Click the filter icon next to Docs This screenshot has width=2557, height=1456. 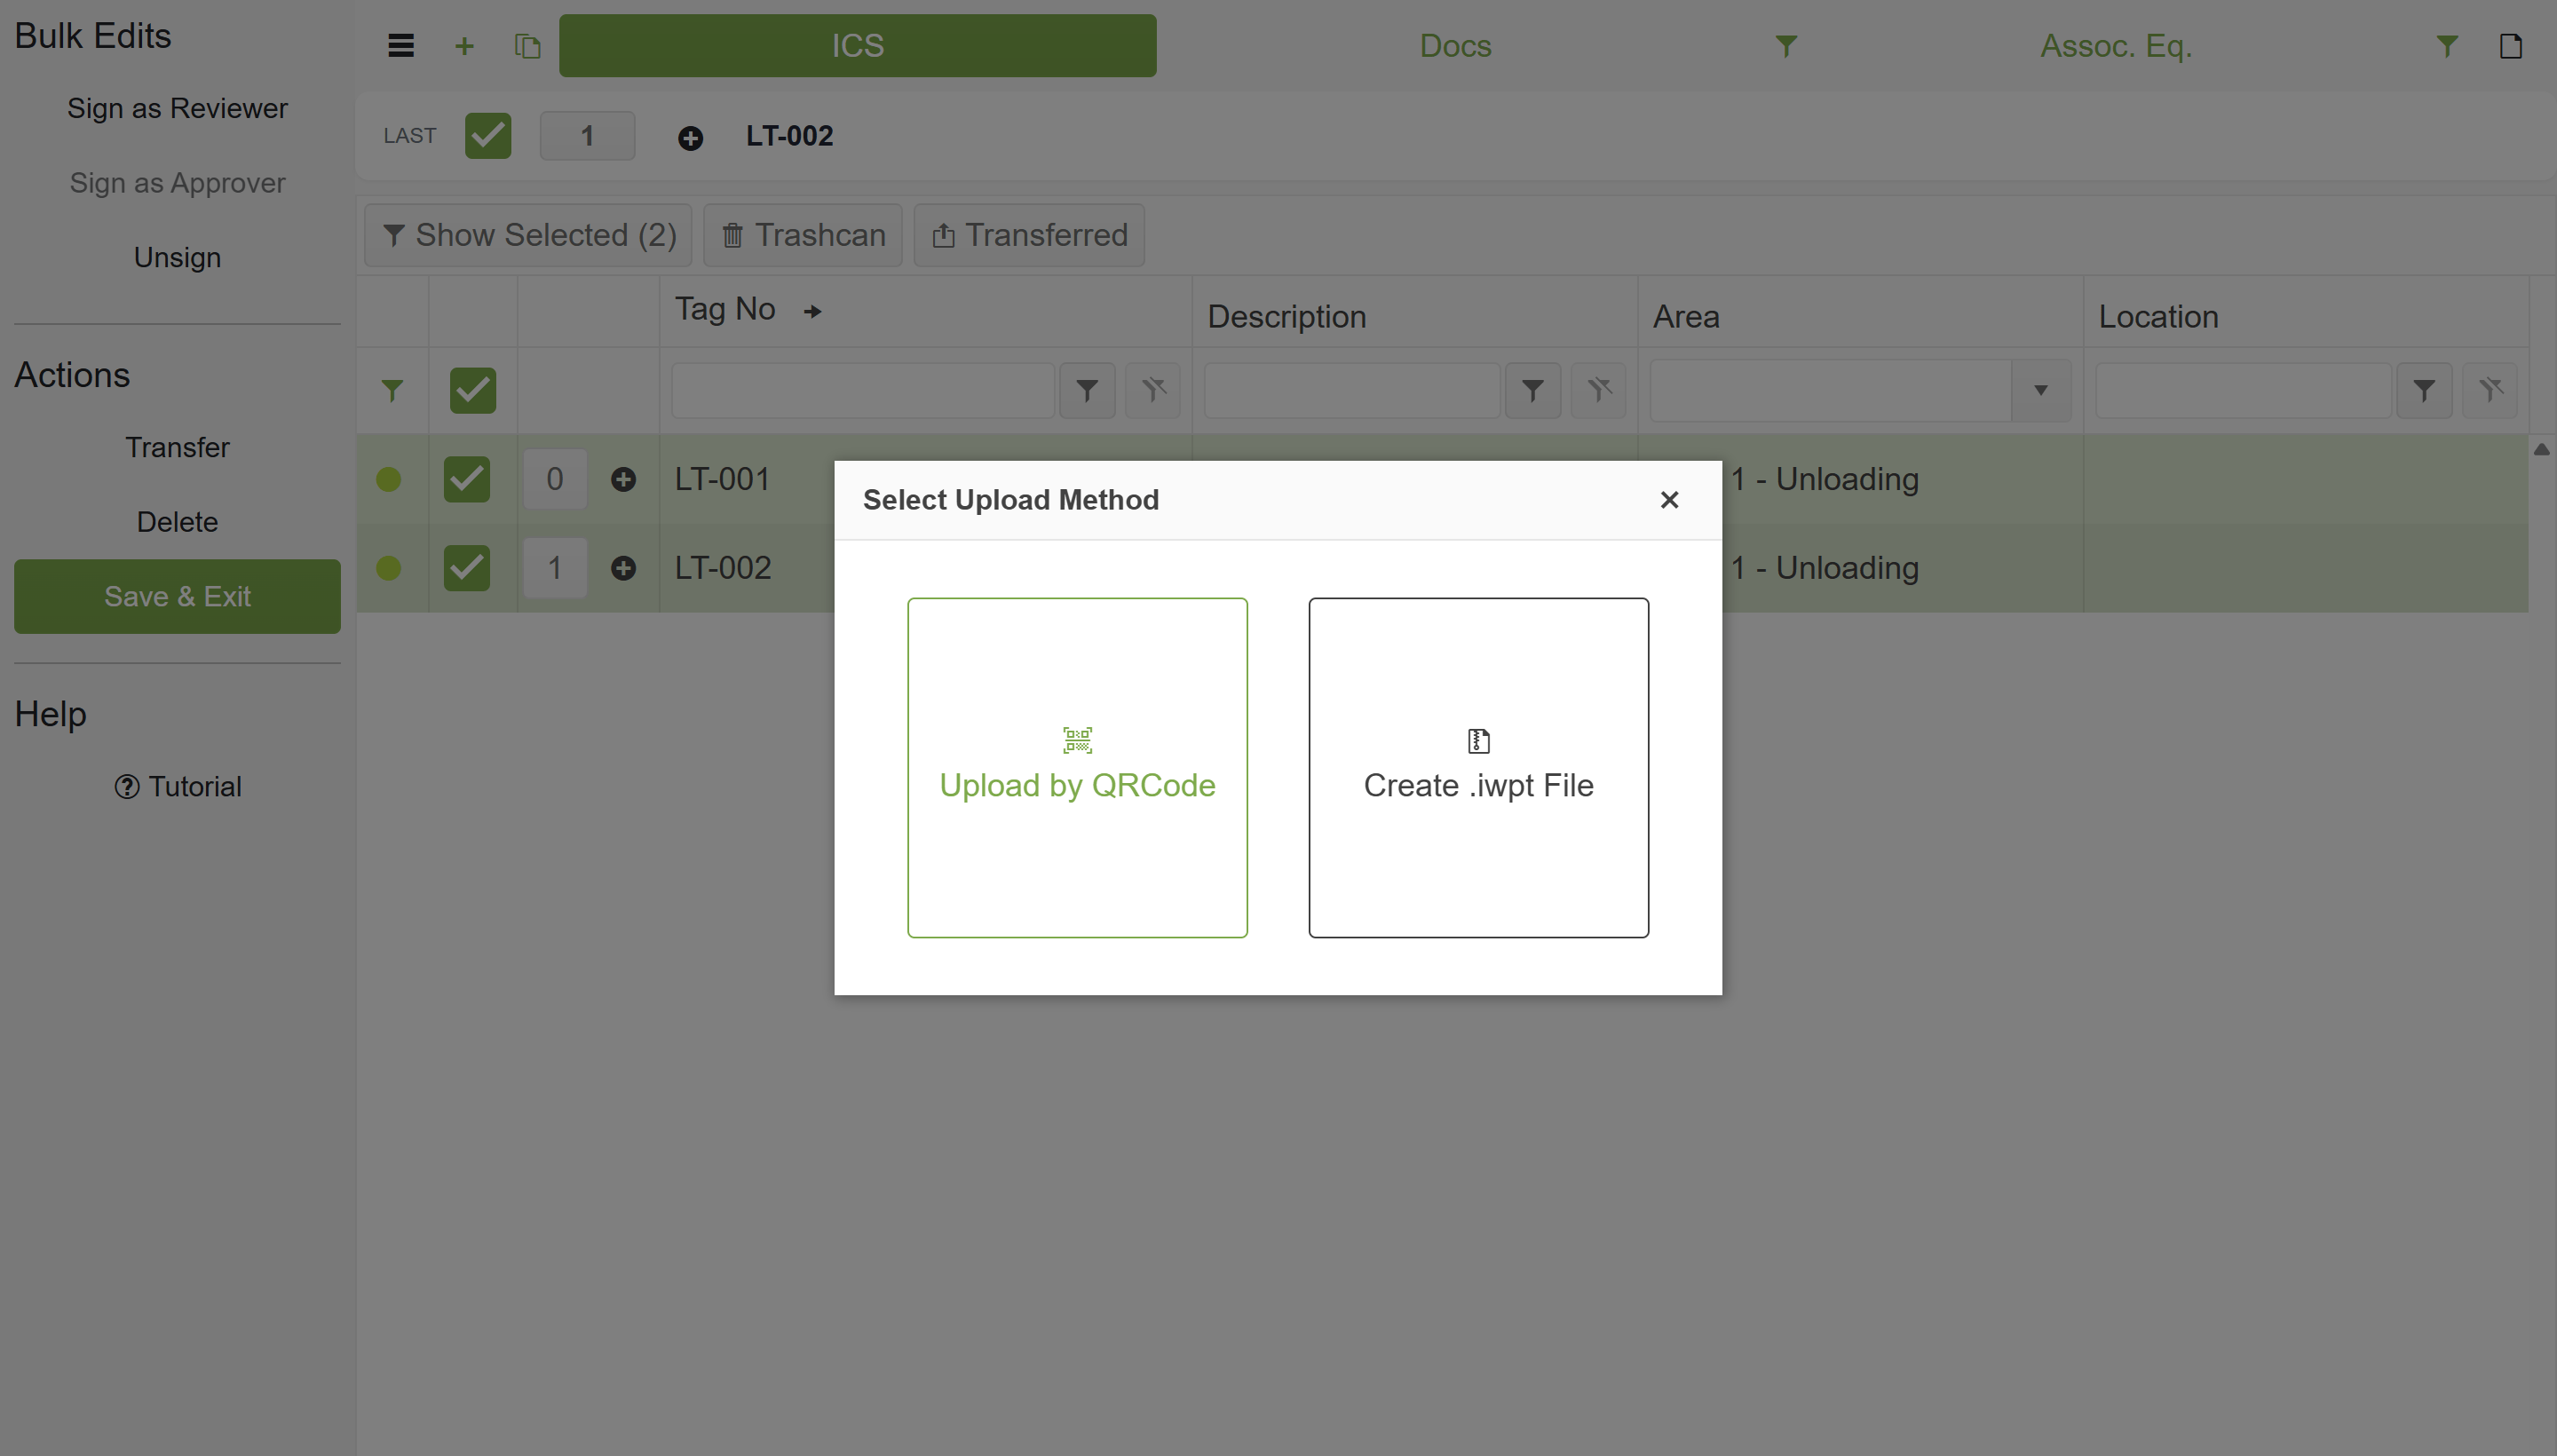point(1786,46)
